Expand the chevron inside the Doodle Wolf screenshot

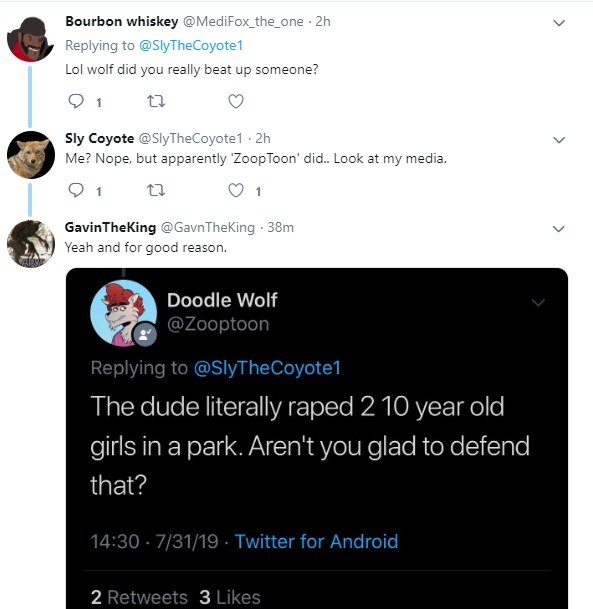click(x=538, y=302)
